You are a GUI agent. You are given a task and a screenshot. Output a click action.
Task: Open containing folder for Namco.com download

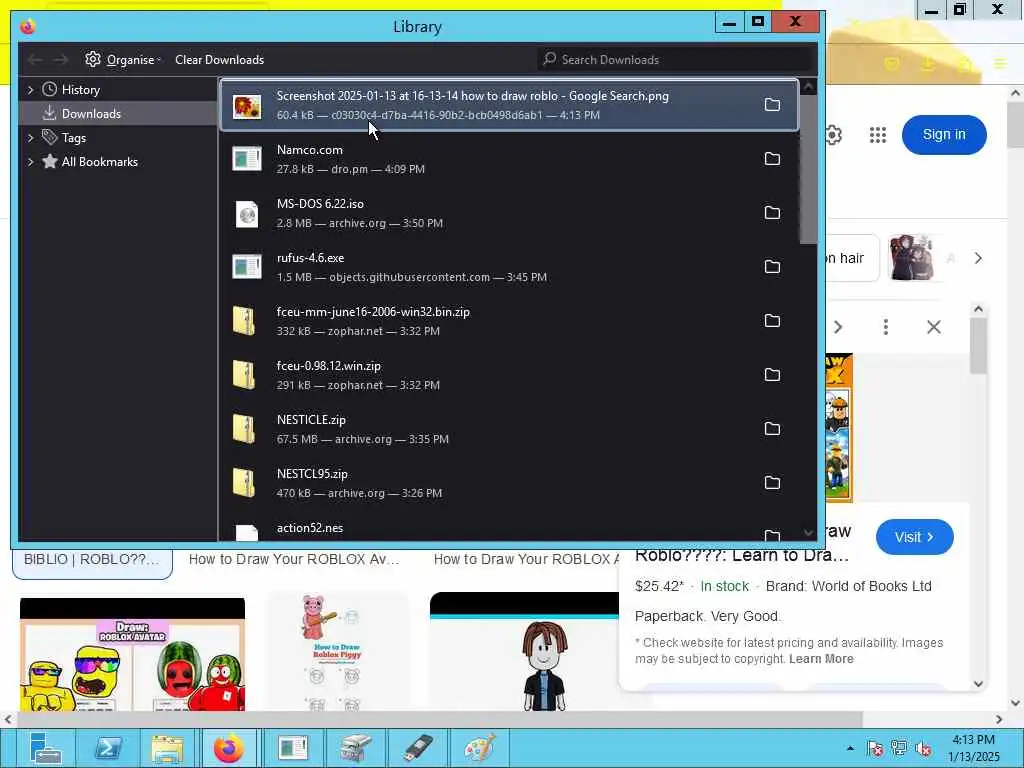[772, 159]
